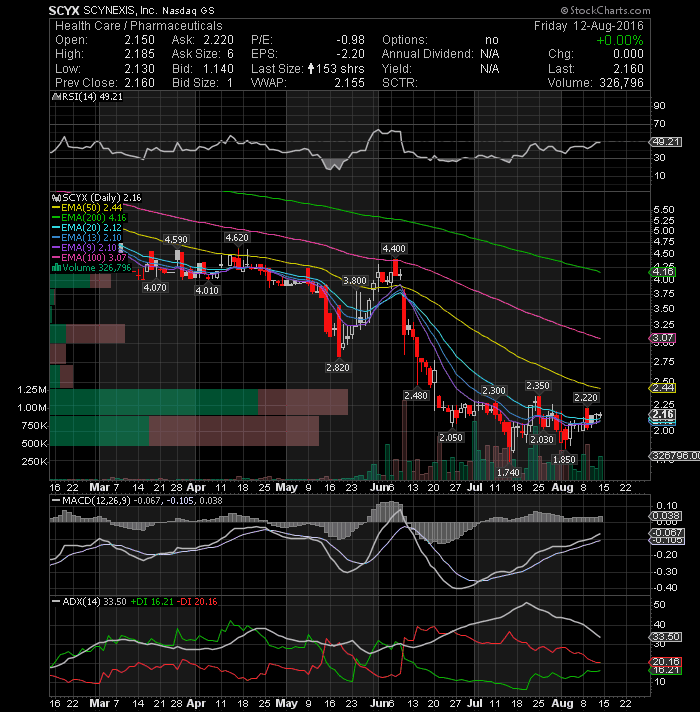
Task: Click the 4.400 June peak label
Action: point(394,249)
